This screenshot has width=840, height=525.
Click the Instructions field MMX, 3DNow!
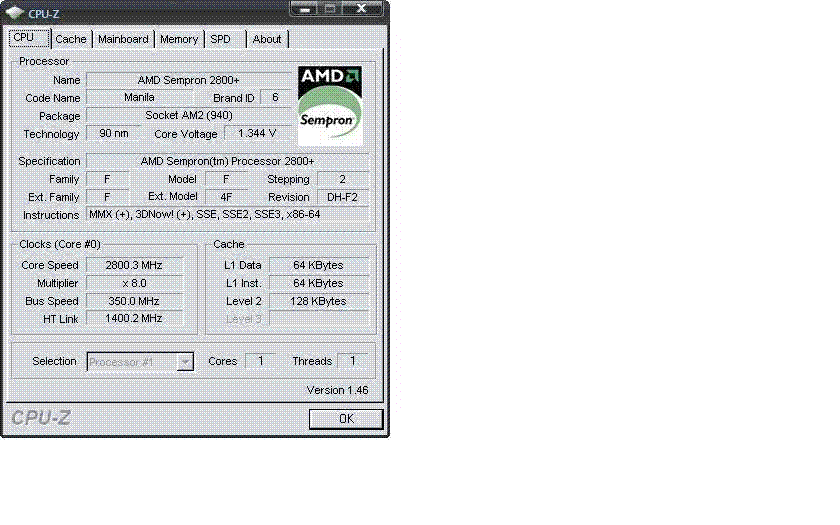point(228,214)
